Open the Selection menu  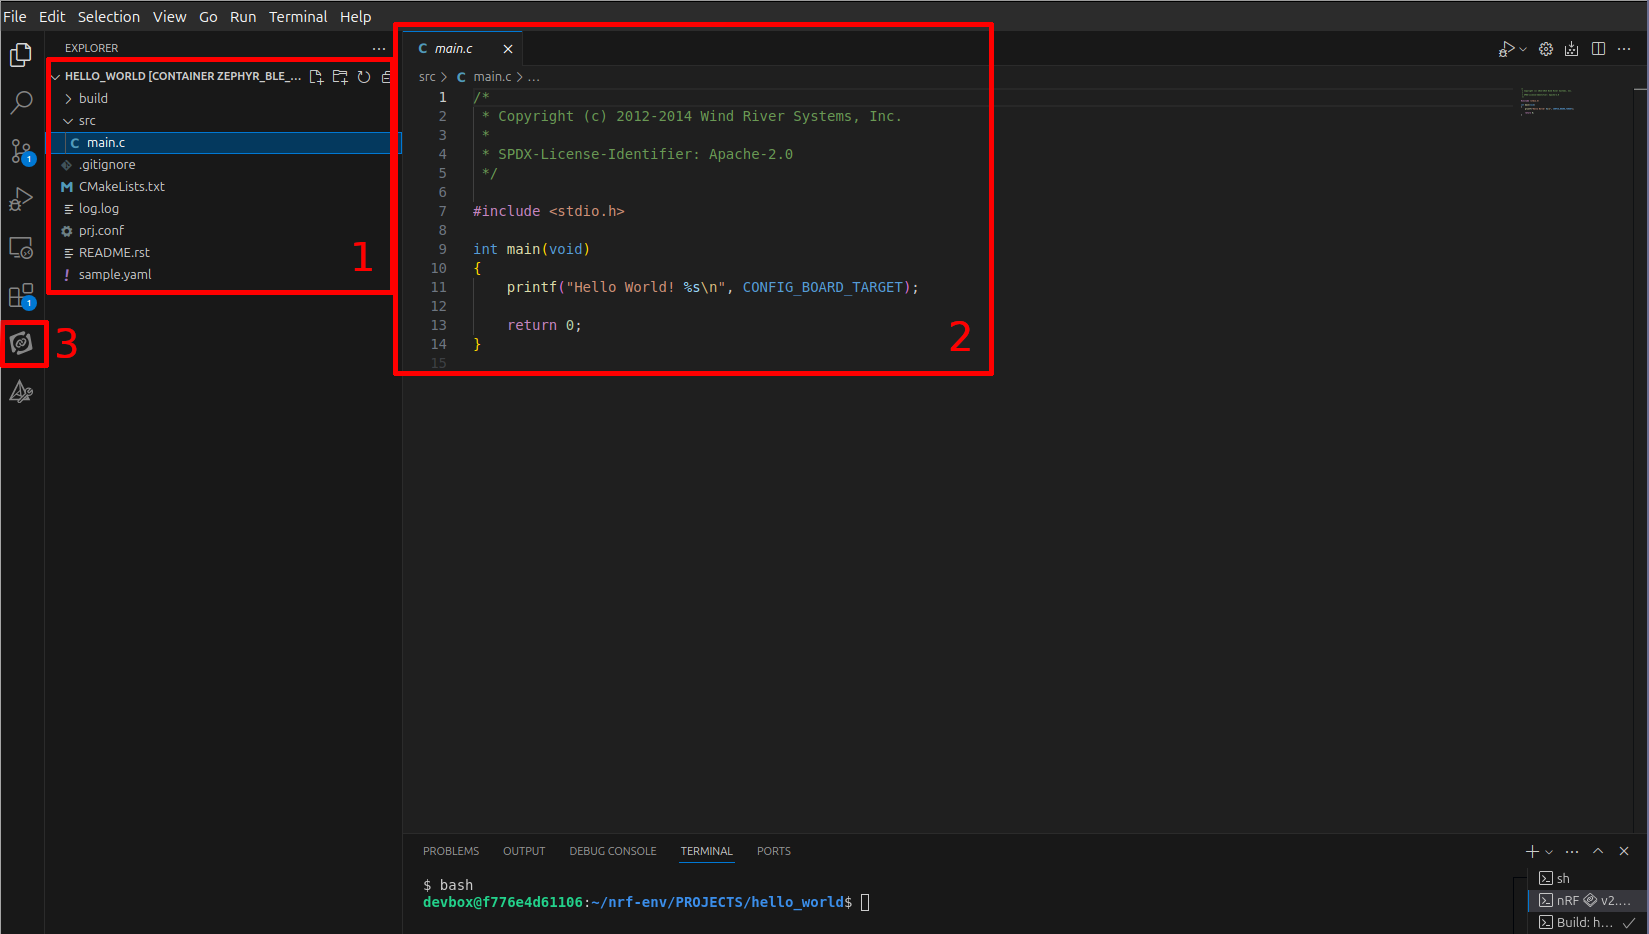pyautogui.click(x=109, y=16)
